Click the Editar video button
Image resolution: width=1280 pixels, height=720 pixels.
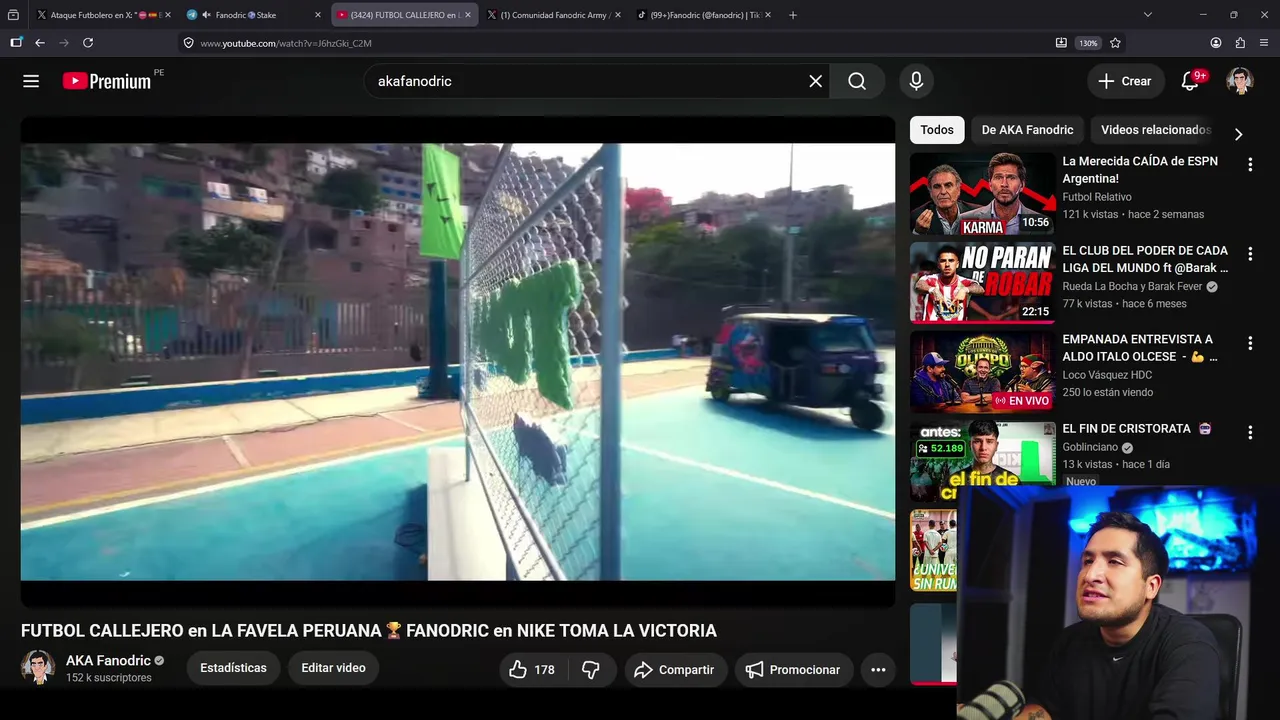point(333,668)
